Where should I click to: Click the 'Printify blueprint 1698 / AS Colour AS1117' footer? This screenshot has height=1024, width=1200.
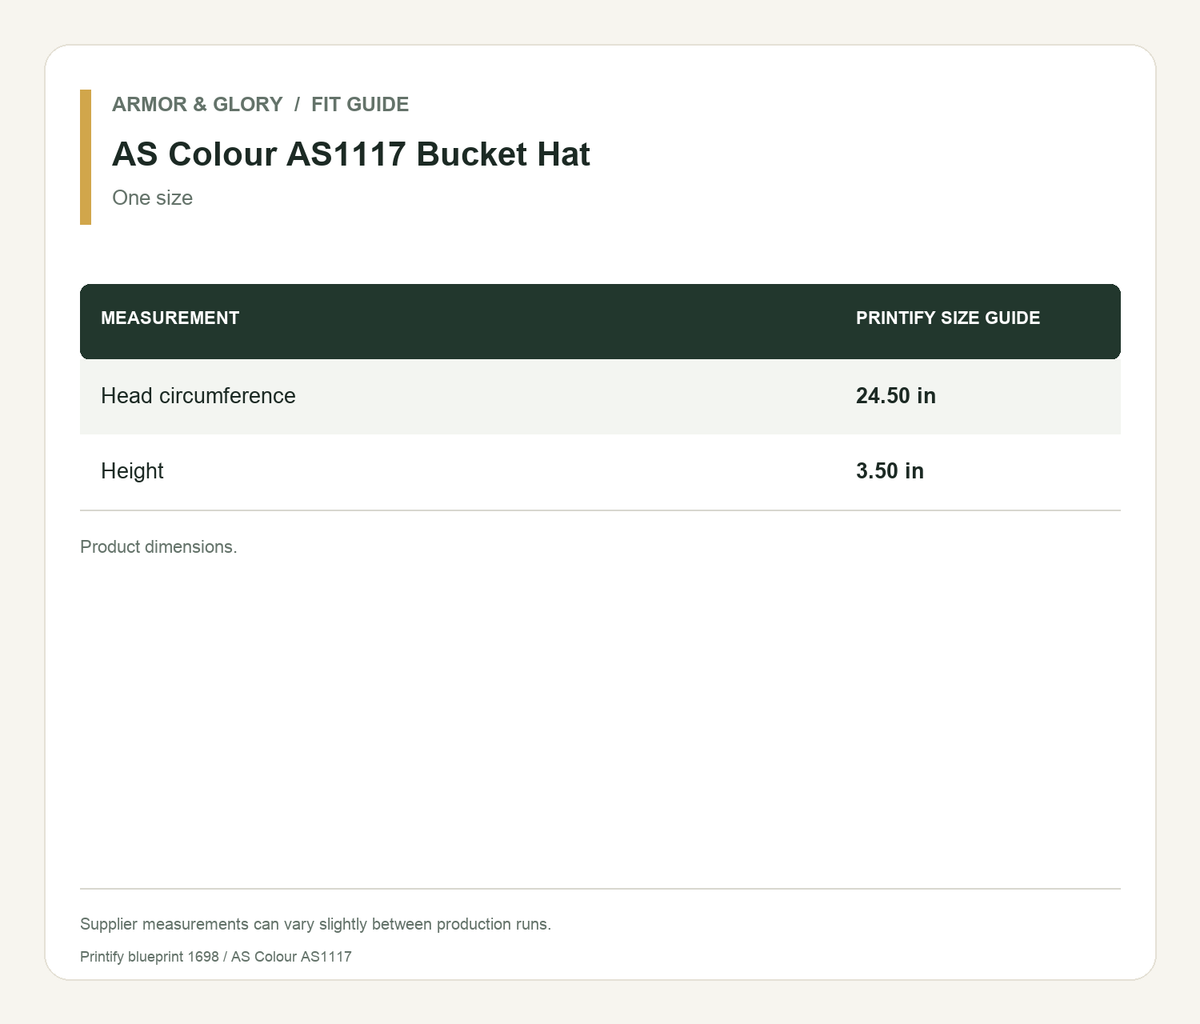coord(216,957)
